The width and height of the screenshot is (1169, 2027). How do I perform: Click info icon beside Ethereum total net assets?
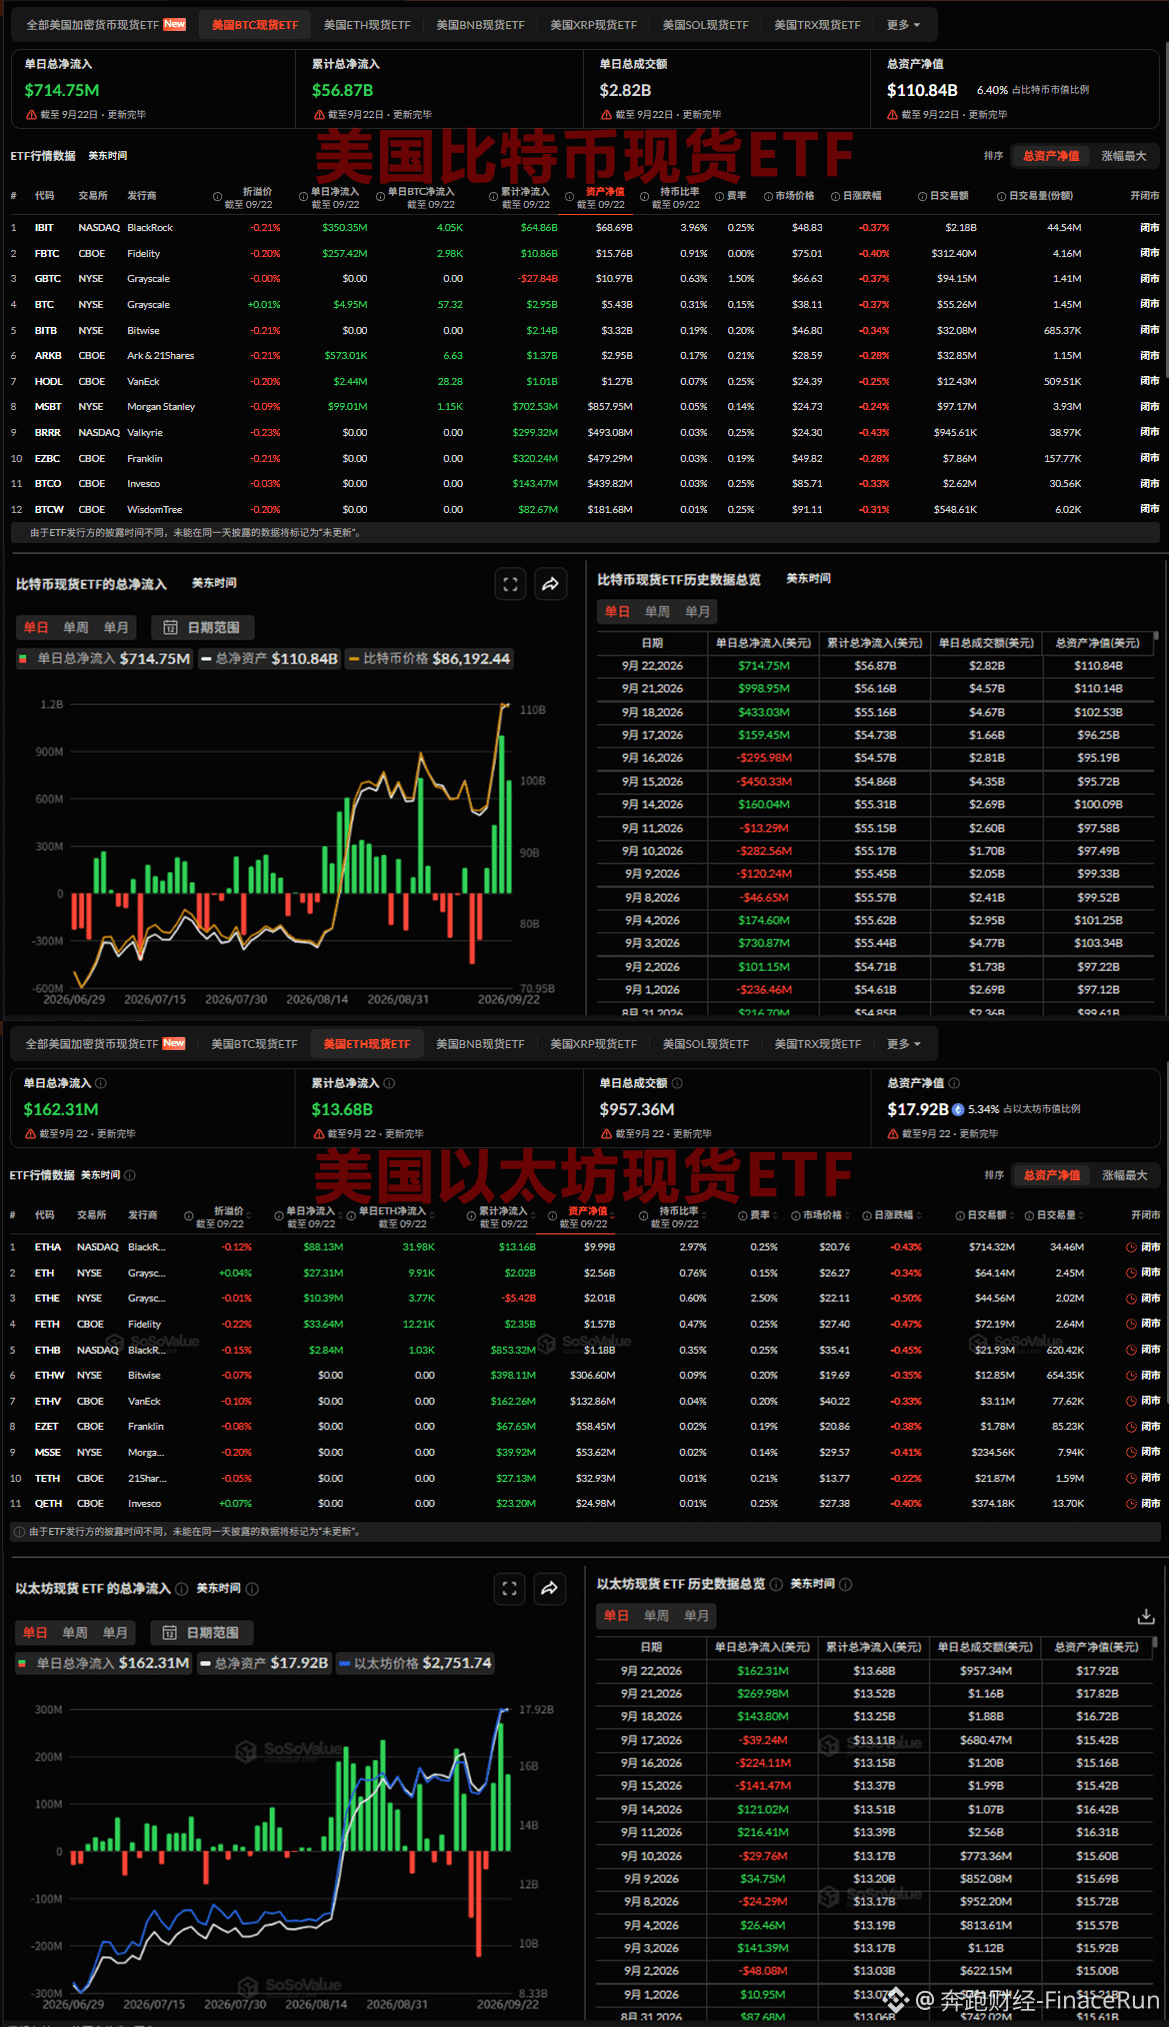pos(954,1083)
